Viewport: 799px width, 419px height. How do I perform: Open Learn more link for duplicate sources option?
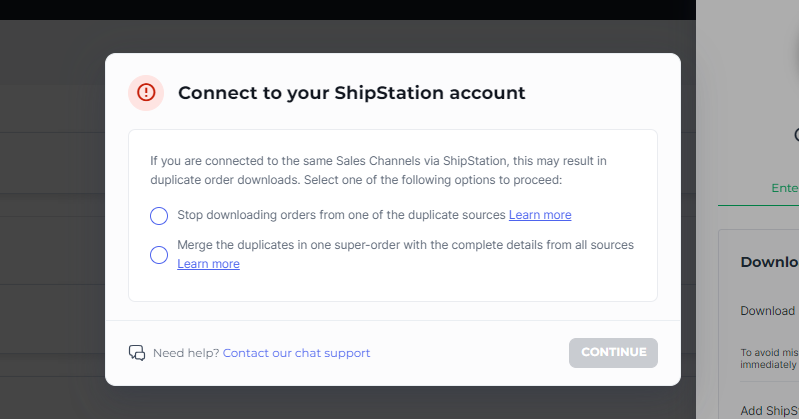click(x=540, y=215)
